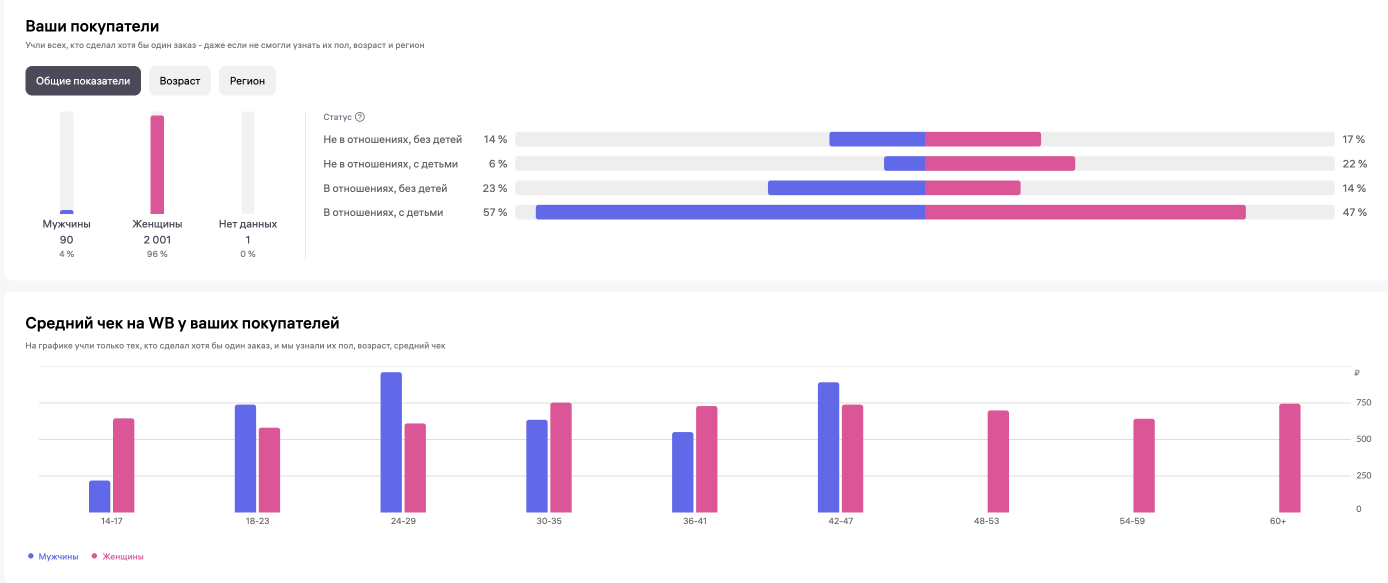The height and width of the screenshot is (583, 1388).
Task: Click the women's bar for ages 30-35
Action: (561, 457)
